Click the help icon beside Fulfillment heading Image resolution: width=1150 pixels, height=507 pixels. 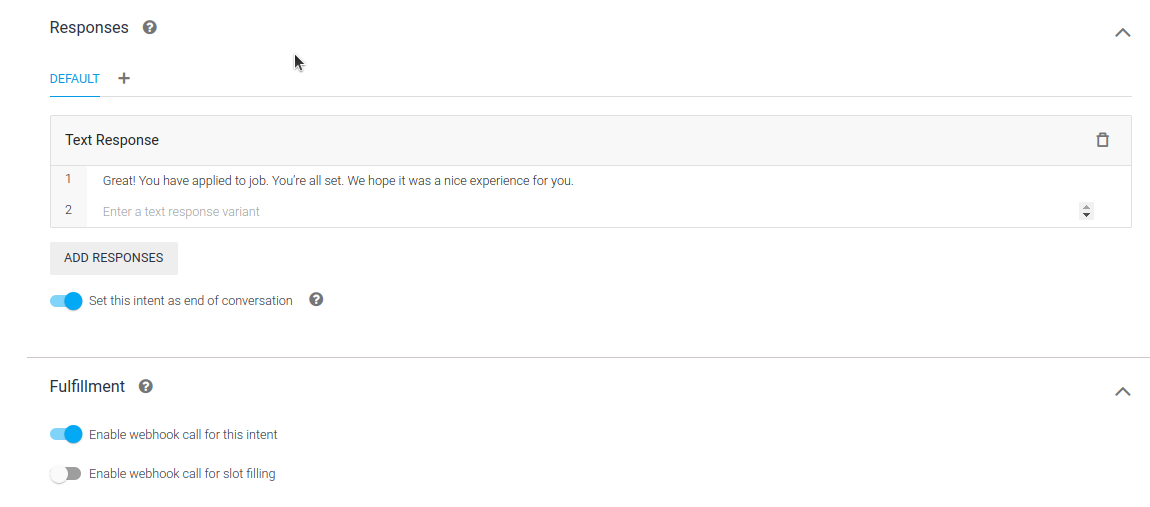[x=146, y=386]
